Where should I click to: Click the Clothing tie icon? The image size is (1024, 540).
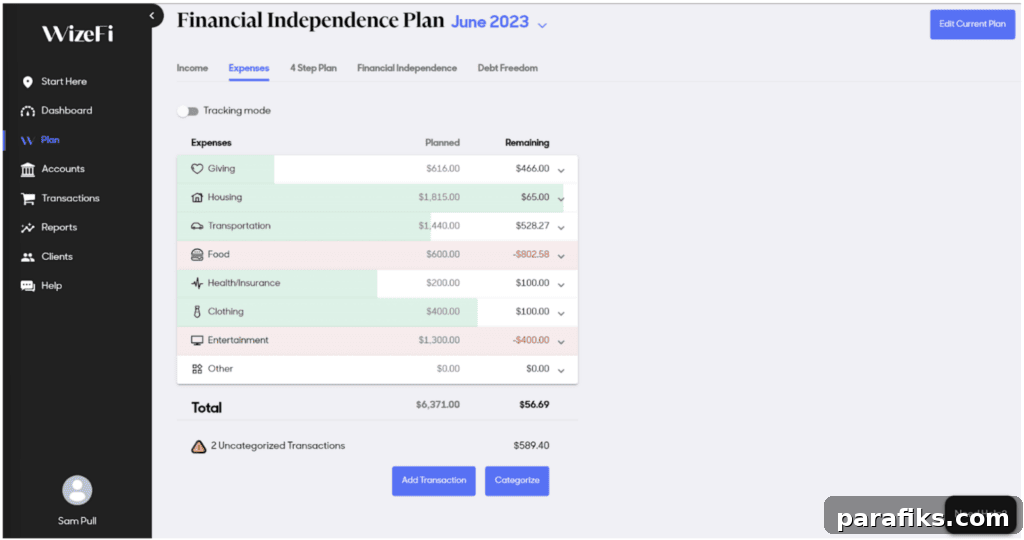pos(197,312)
